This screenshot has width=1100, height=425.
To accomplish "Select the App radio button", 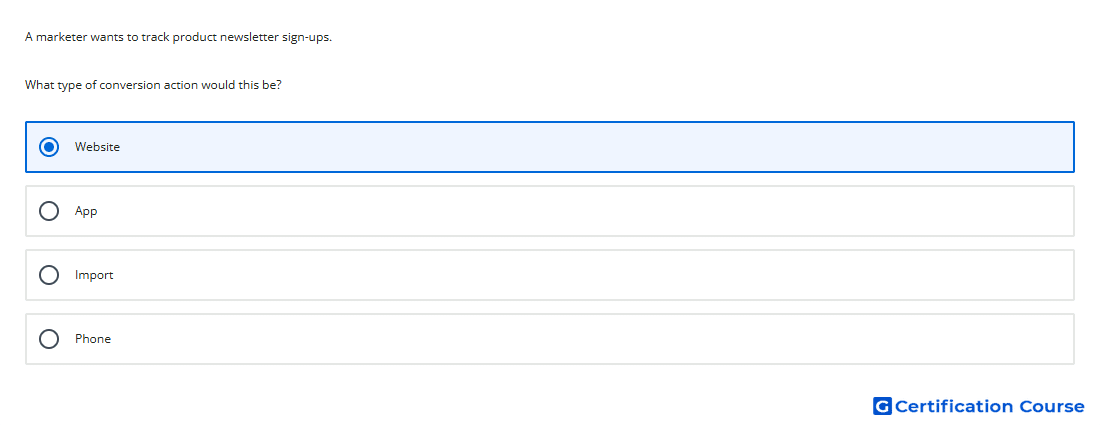I will click(49, 211).
